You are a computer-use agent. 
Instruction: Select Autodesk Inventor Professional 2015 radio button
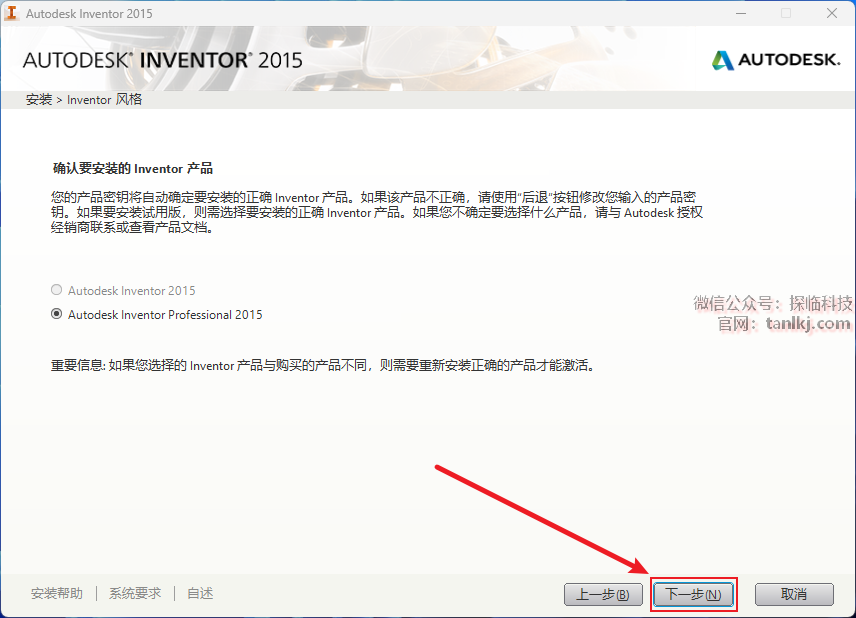pyautogui.click(x=56, y=314)
